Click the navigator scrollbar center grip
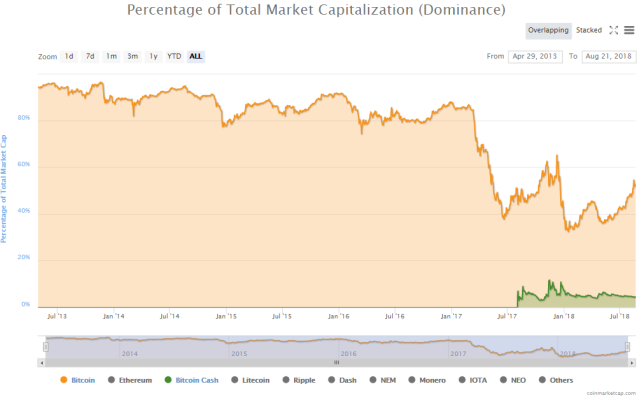This screenshot has height=398, width=639. click(337, 363)
